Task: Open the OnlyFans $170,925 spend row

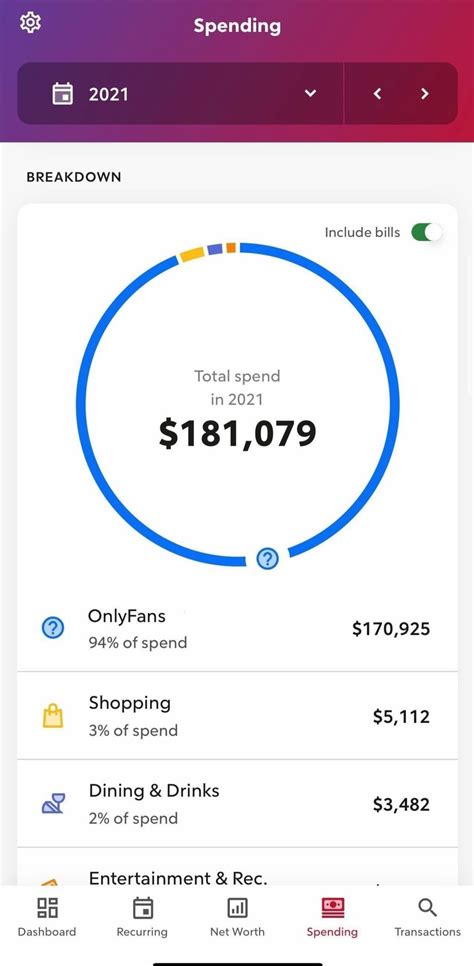Action: [x=237, y=628]
